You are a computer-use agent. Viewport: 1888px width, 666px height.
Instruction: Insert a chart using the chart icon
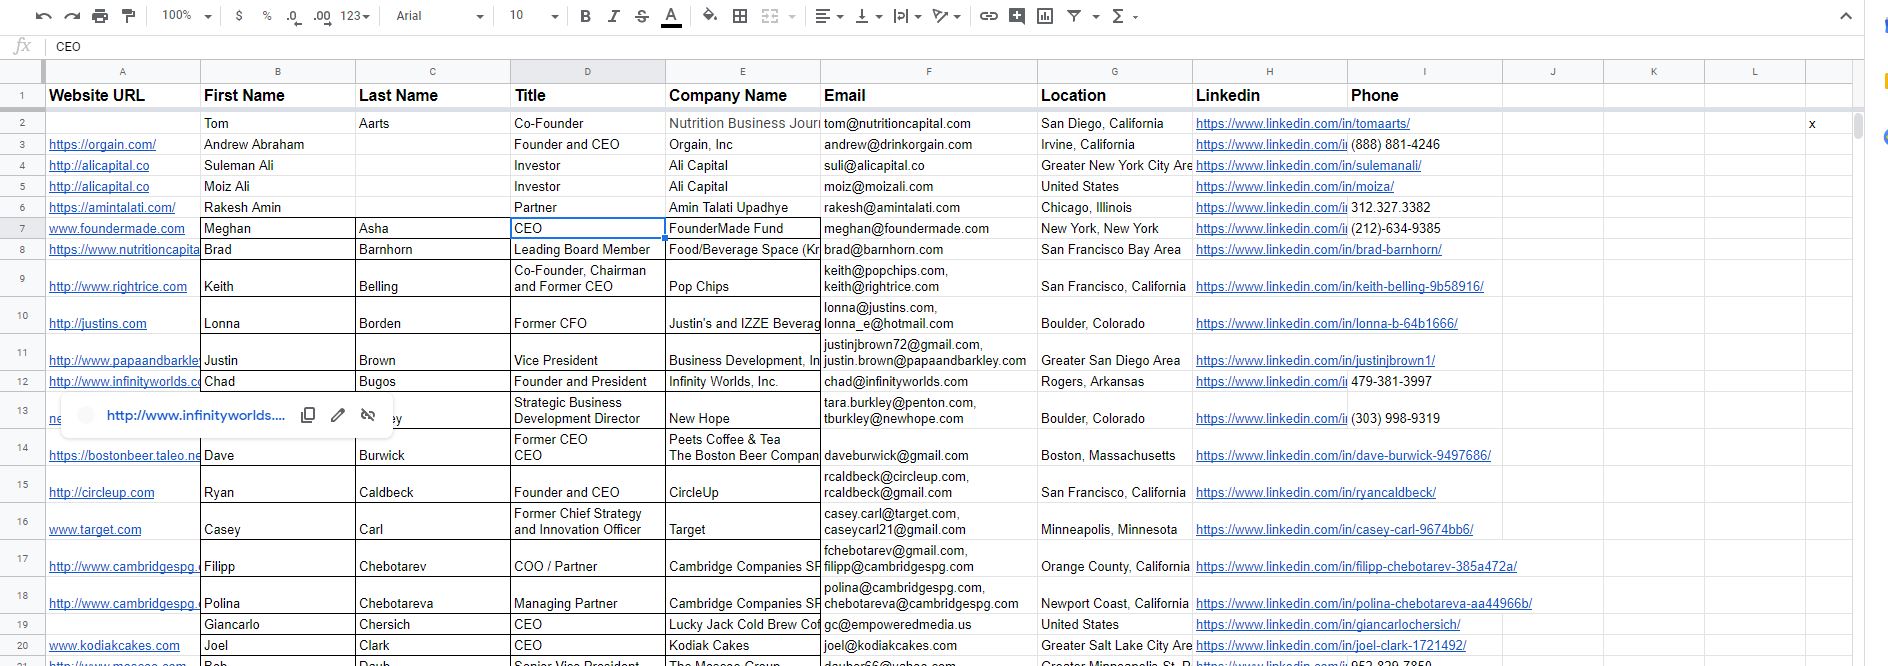pos(1045,16)
